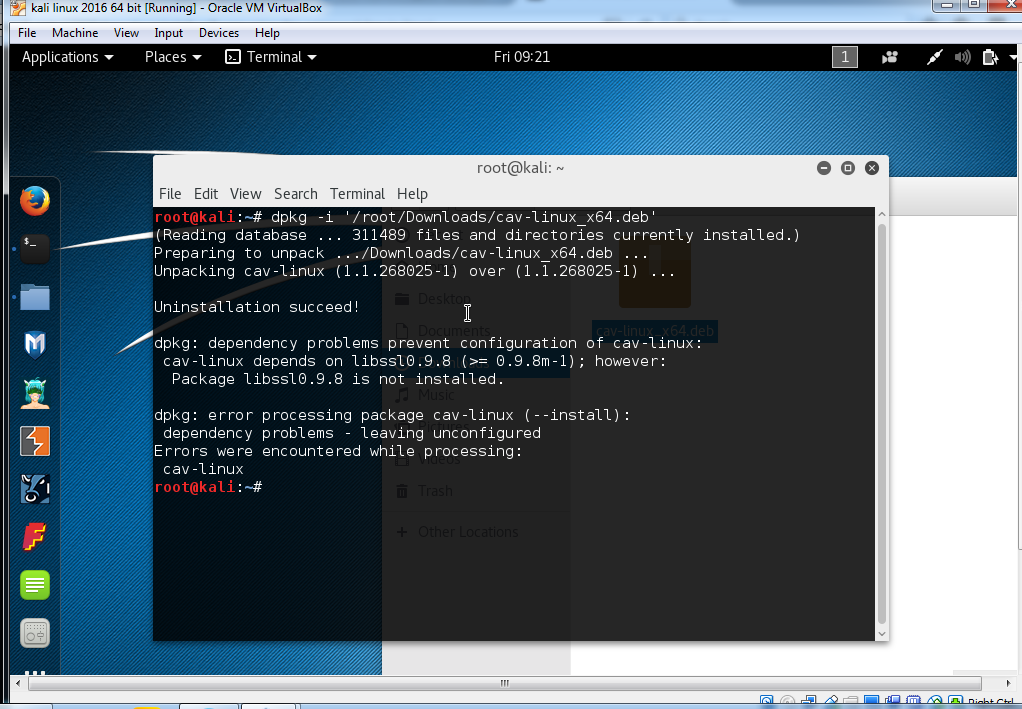This screenshot has height=709, width=1022.
Task: Open the Devices menu in VirtualBox
Action: [x=218, y=33]
